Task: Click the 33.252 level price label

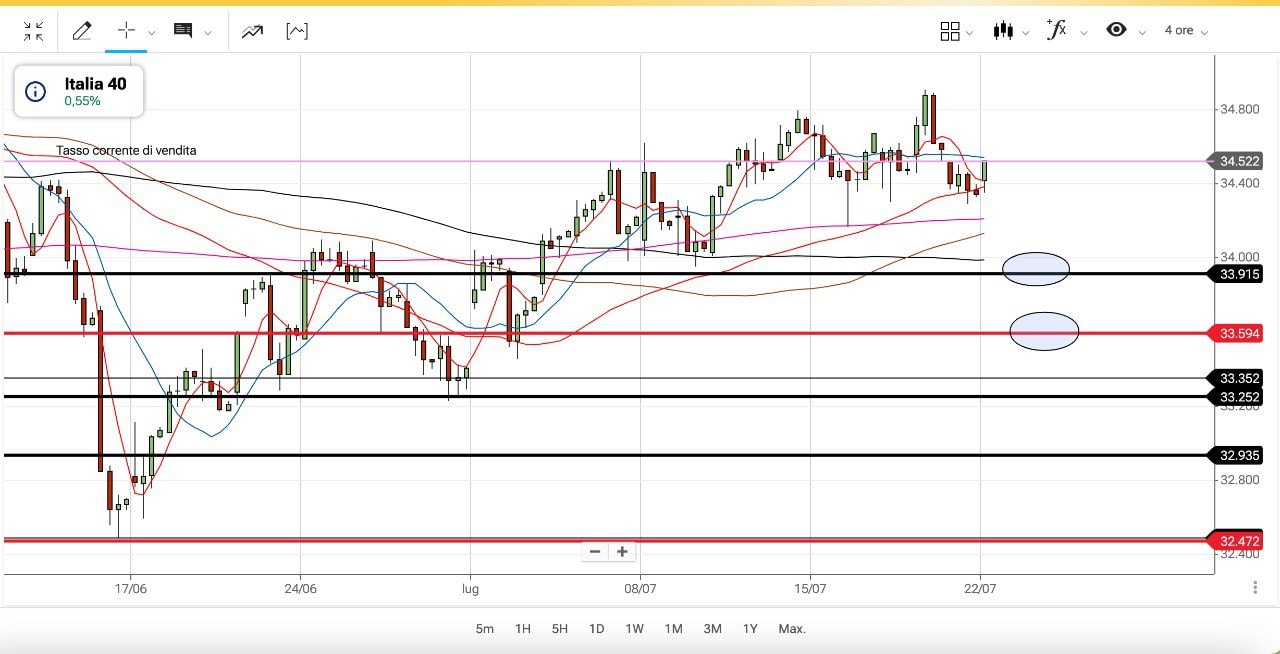Action: [x=1238, y=397]
